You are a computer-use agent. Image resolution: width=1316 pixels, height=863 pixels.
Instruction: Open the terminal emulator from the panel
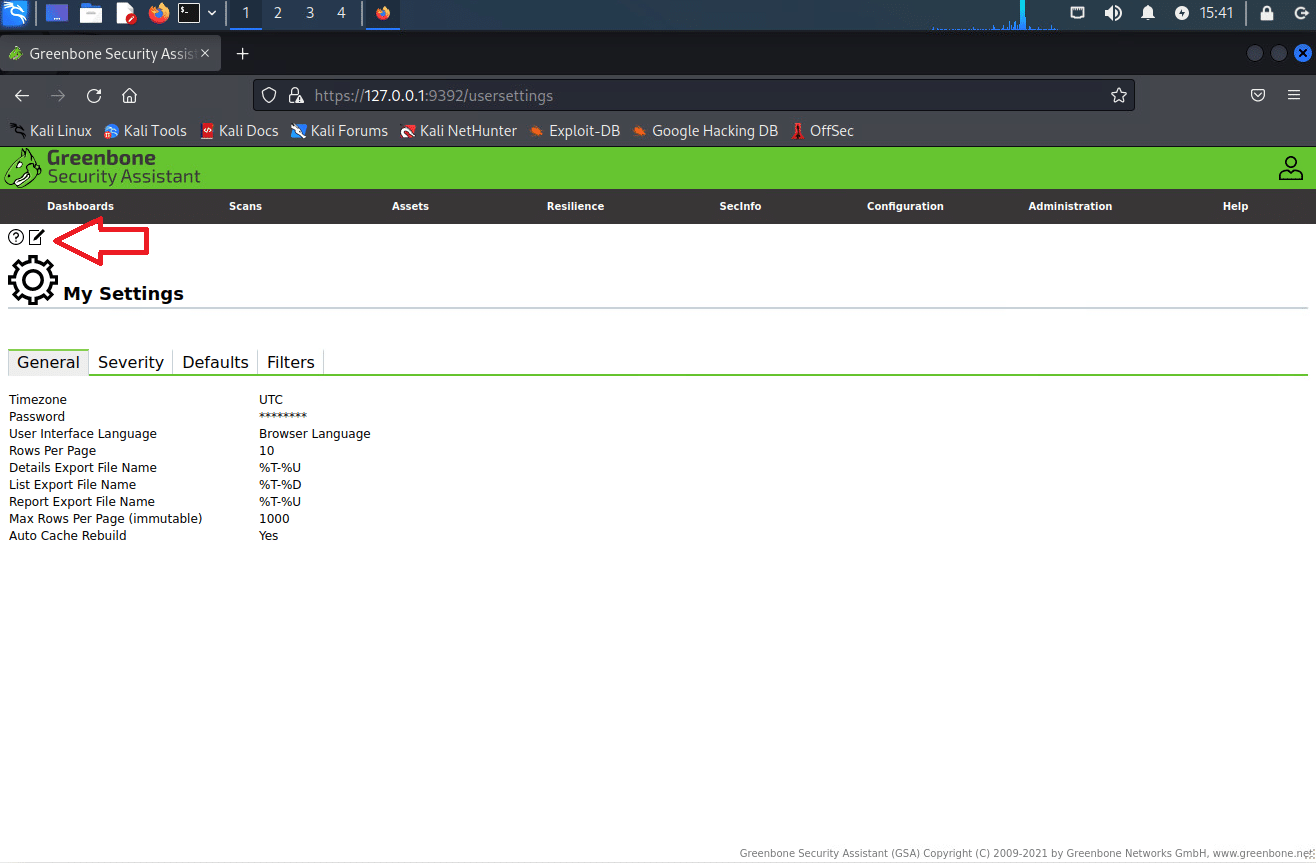(x=189, y=13)
